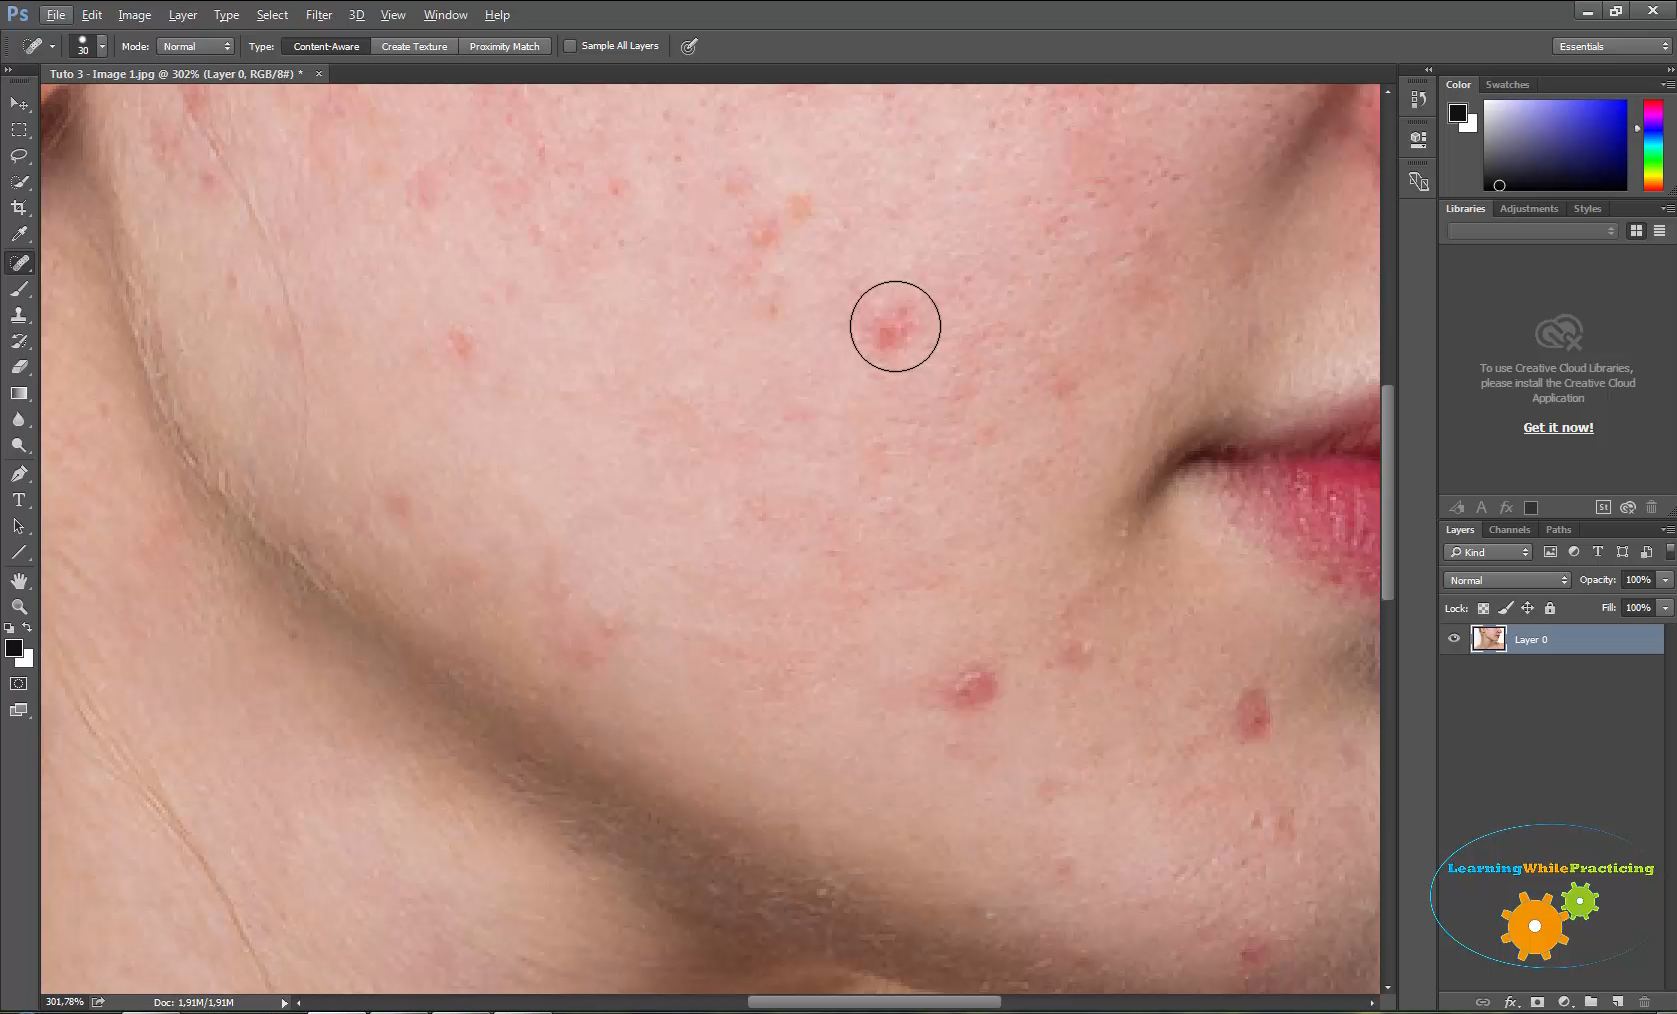1677x1014 pixels.
Task: Select the Quick Selection tool
Action: [x=19, y=182]
